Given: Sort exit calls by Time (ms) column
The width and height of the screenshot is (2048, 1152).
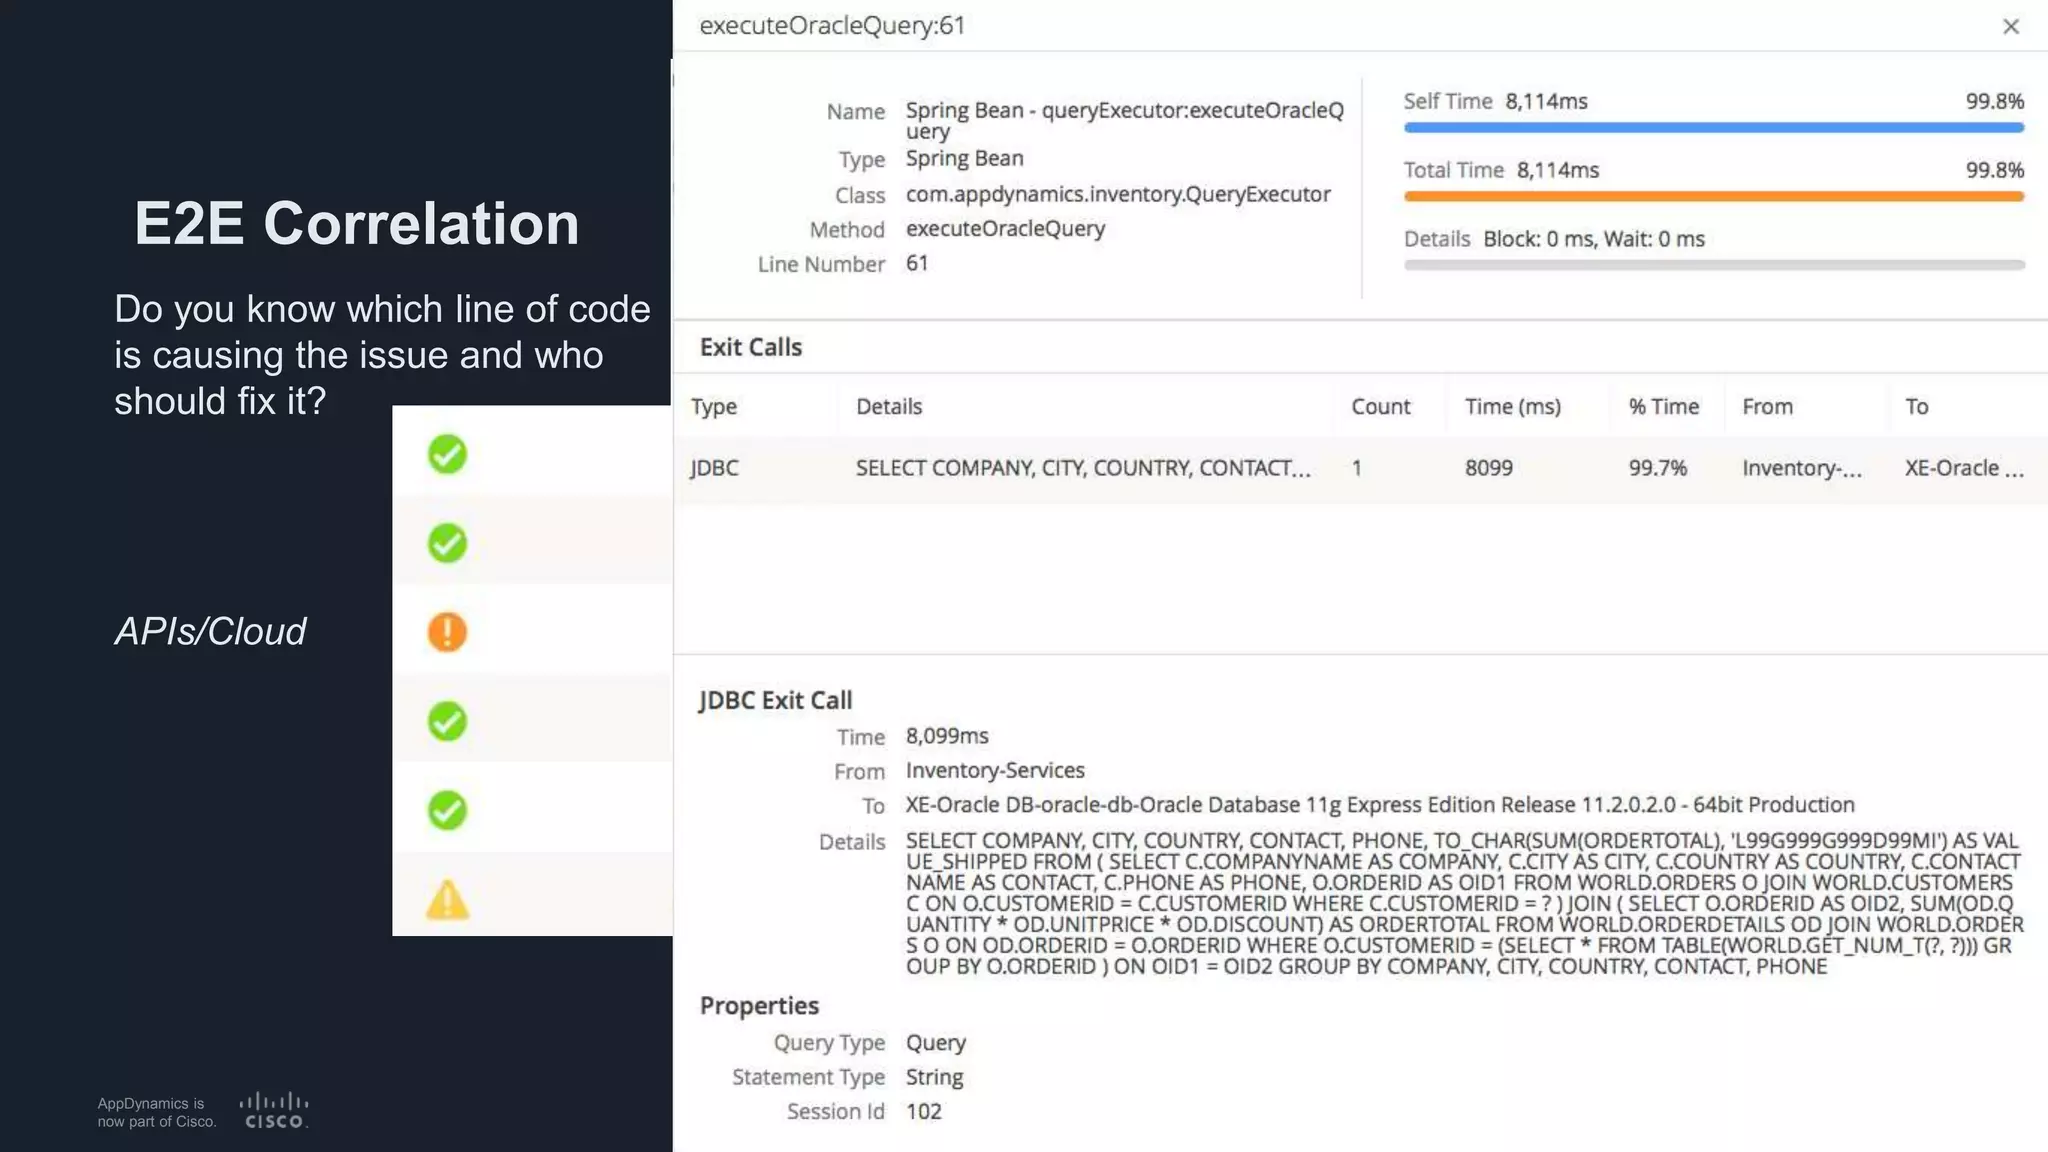Looking at the screenshot, I should pyautogui.click(x=1513, y=406).
